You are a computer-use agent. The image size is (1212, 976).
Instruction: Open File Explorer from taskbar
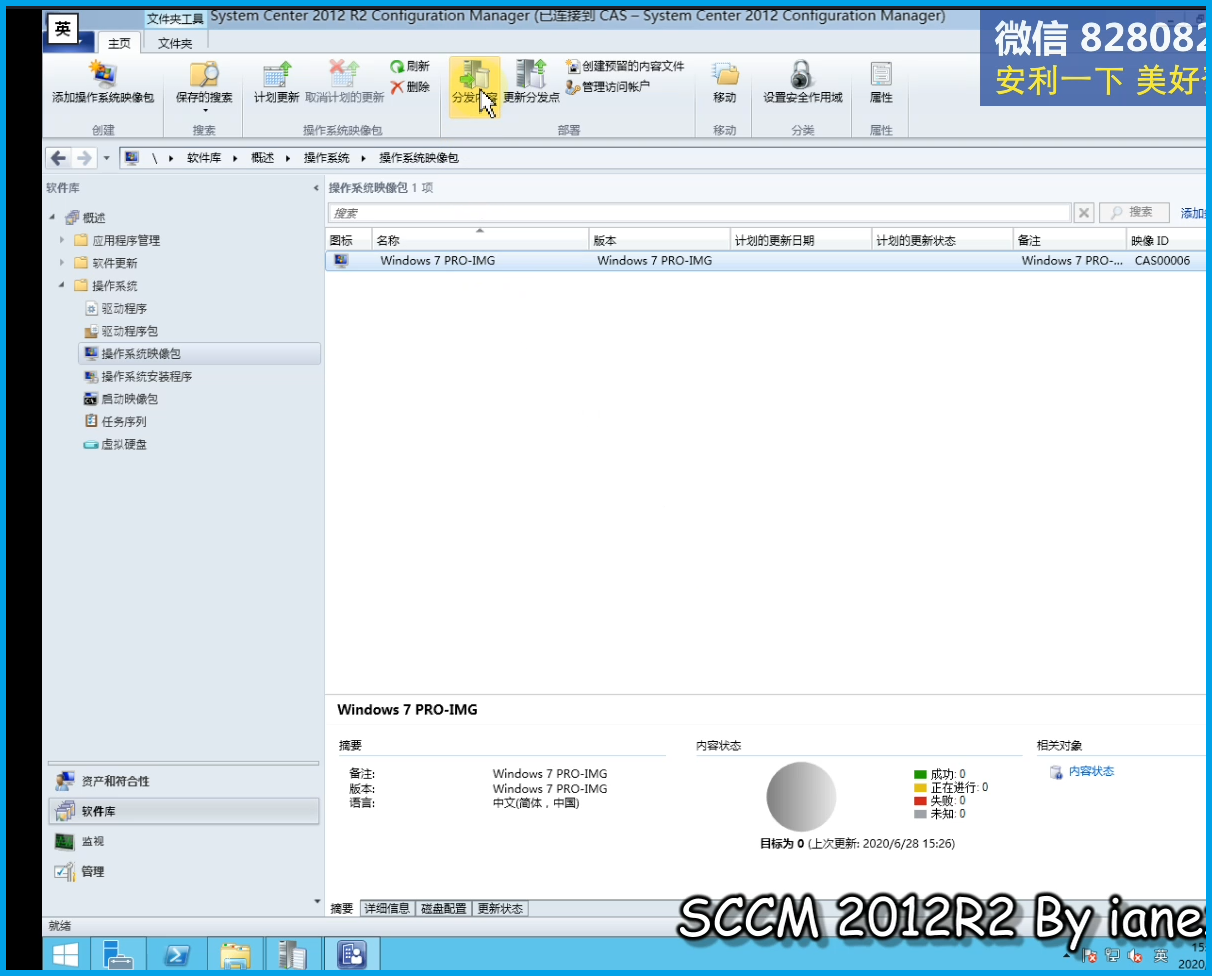coord(235,955)
